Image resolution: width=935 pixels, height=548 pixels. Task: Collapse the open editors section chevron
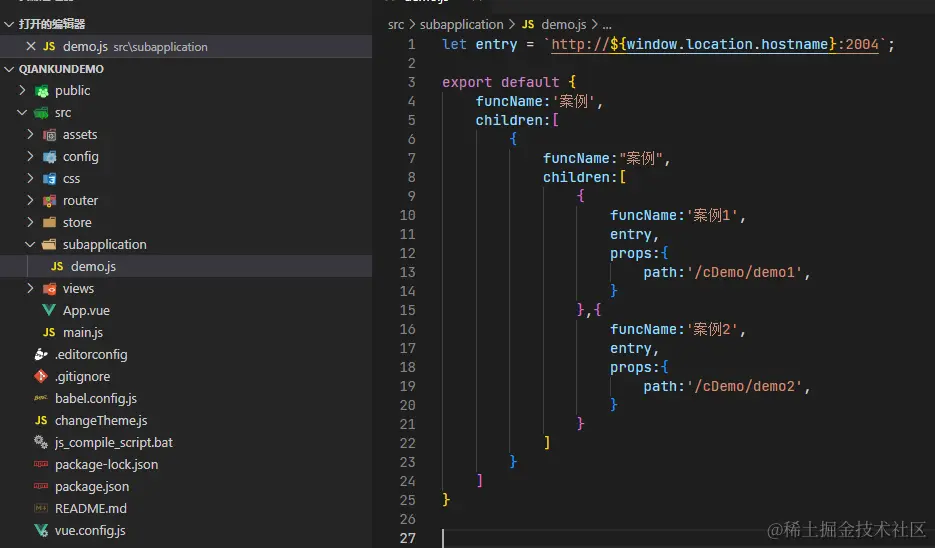[9, 24]
